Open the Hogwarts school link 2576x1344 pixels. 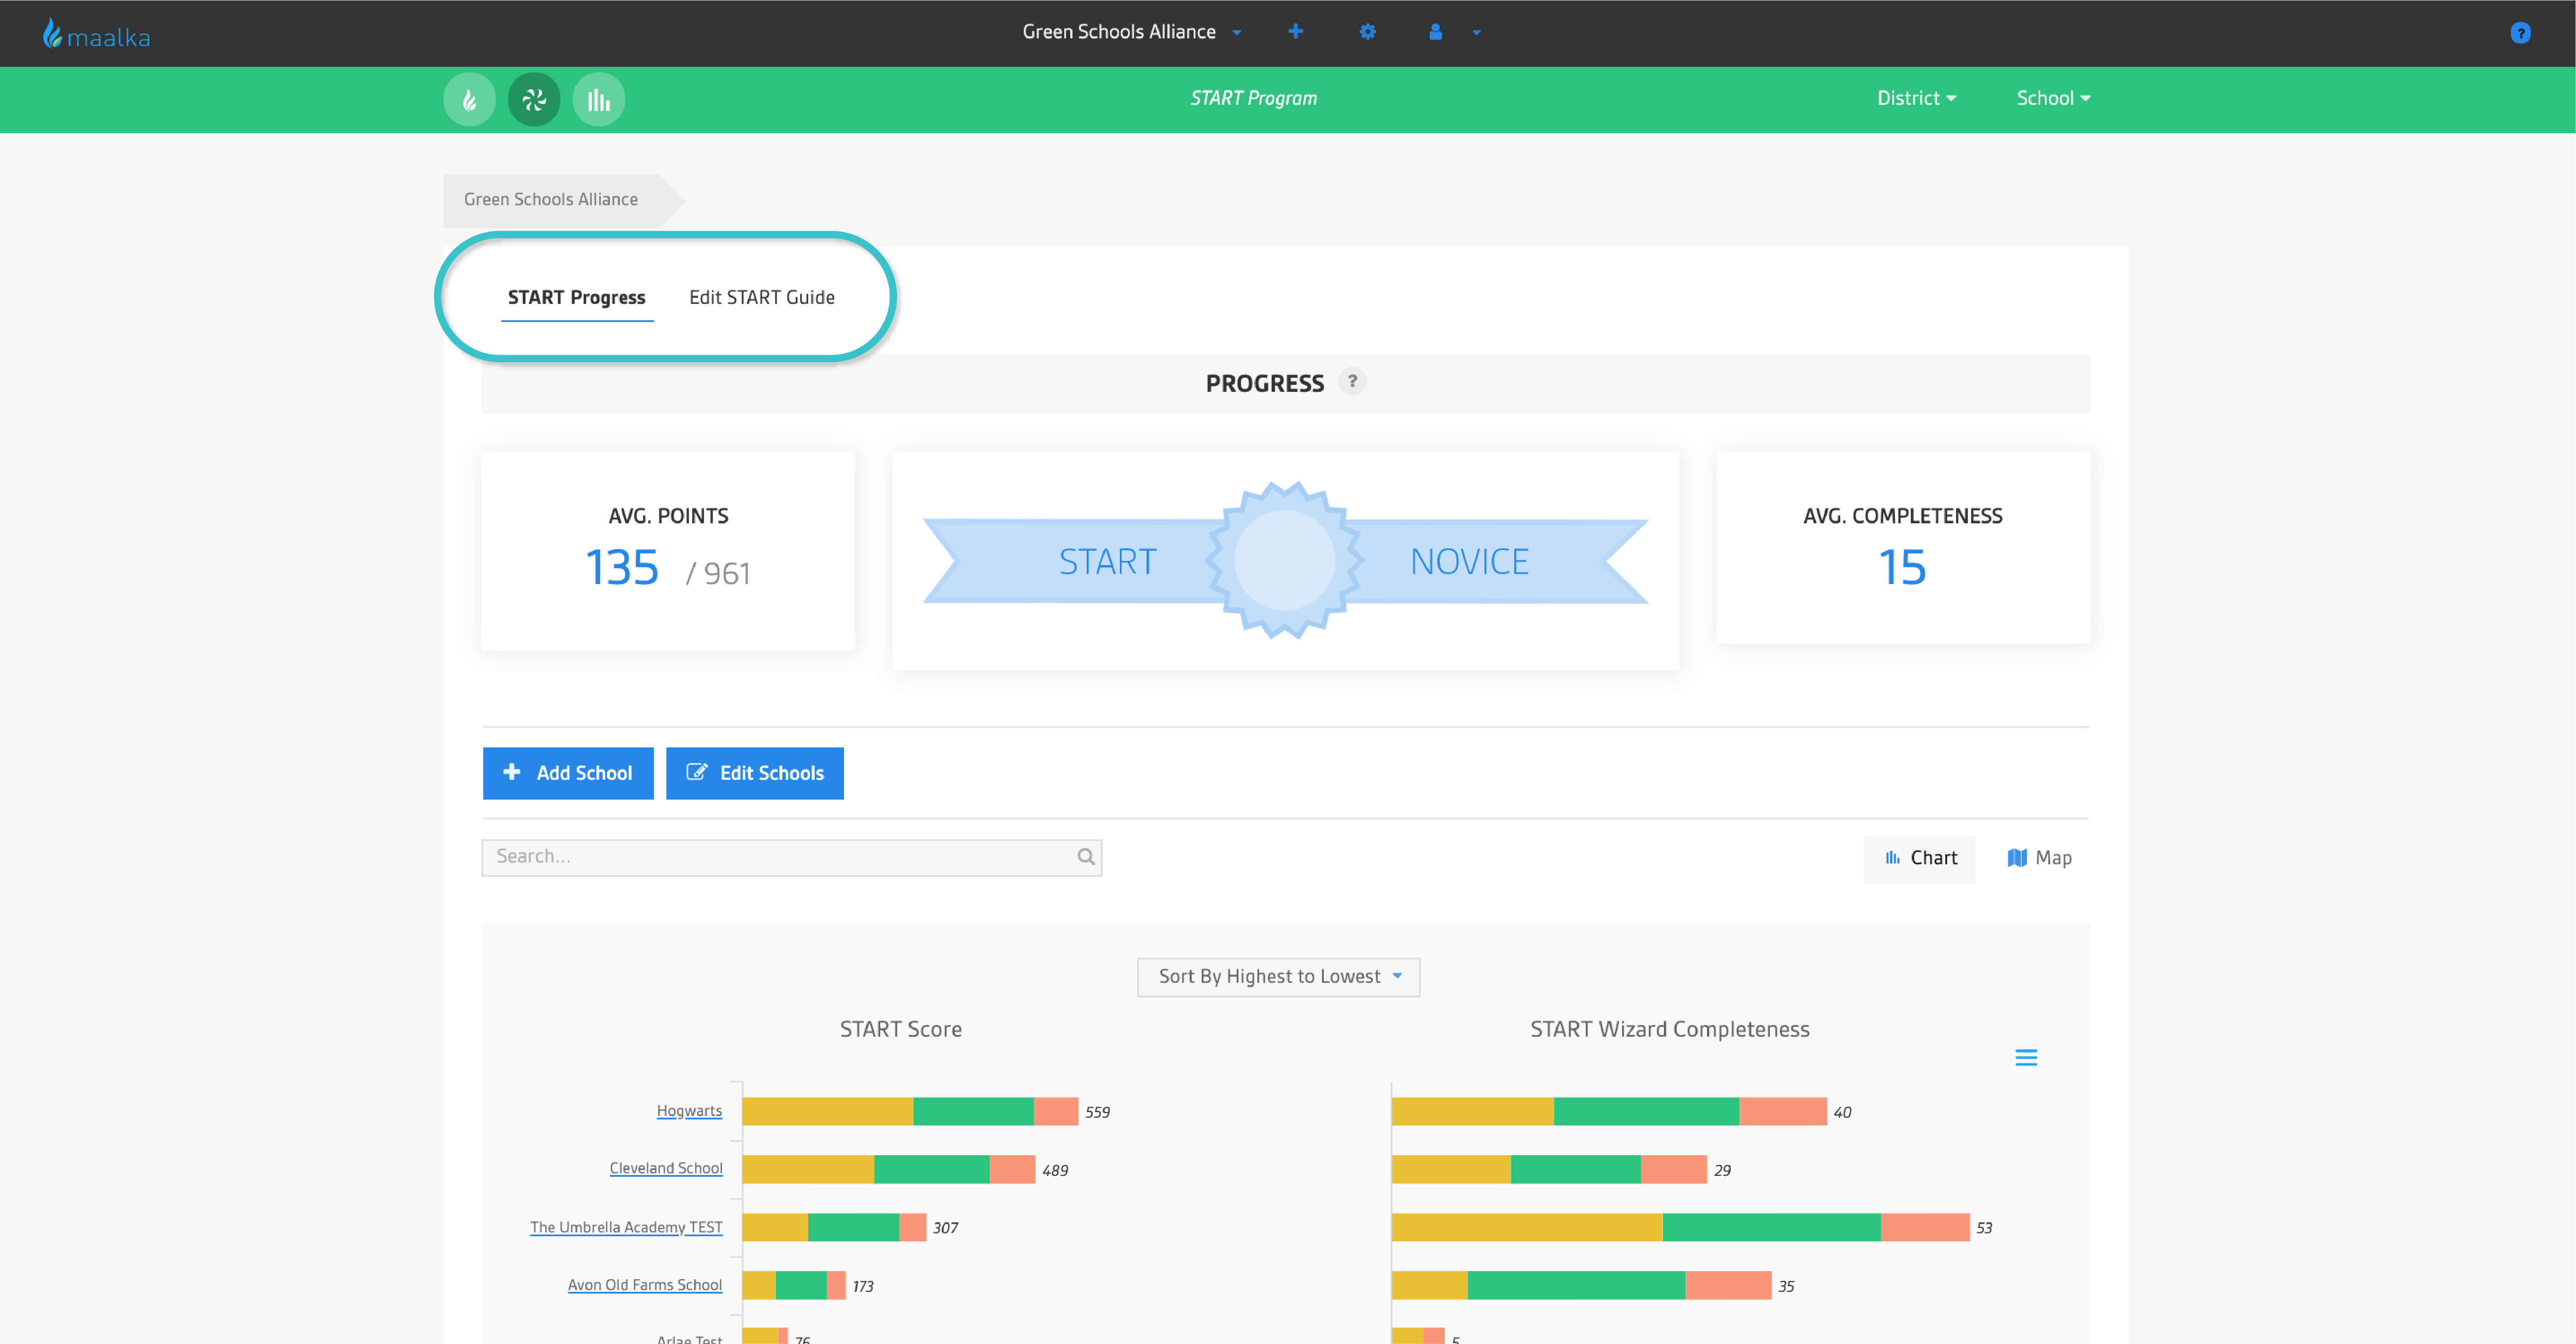tap(689, 1111)
